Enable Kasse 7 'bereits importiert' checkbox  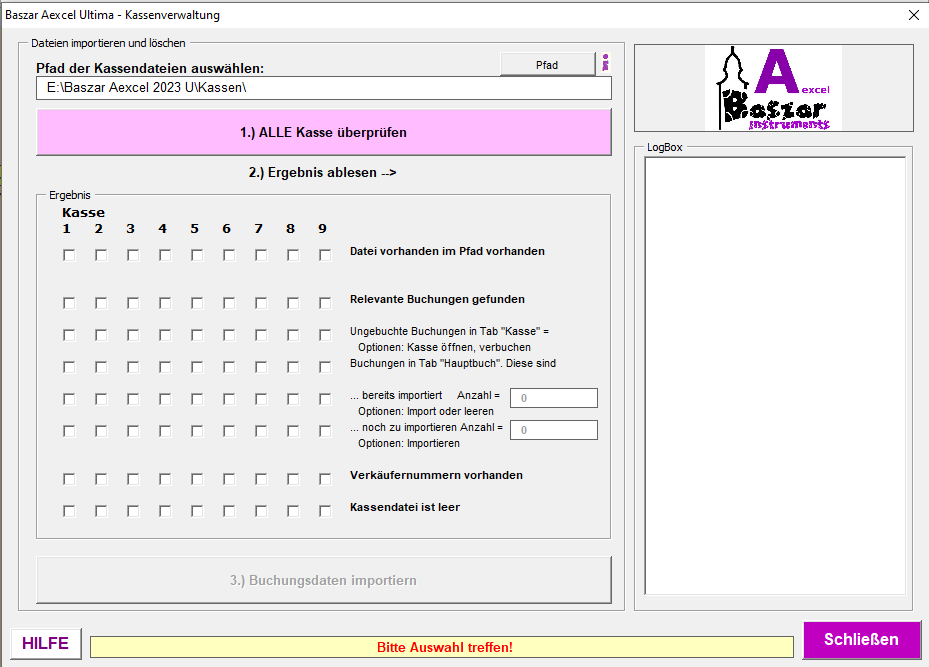coord(261,399)
